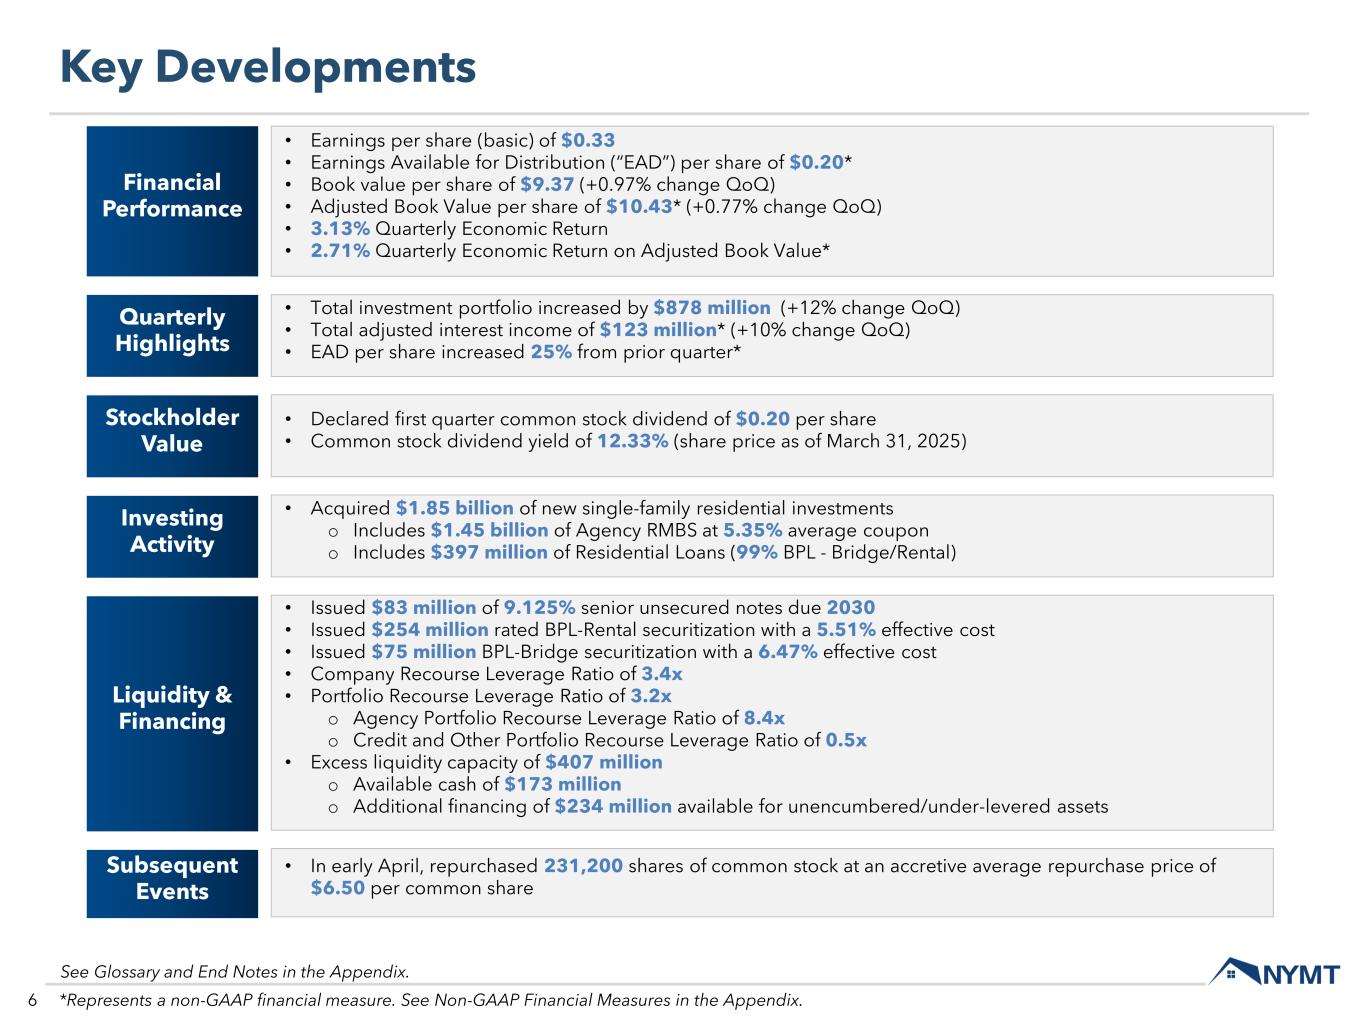
Task: Select the Liquidity & Financing label box
Action: 172,709
